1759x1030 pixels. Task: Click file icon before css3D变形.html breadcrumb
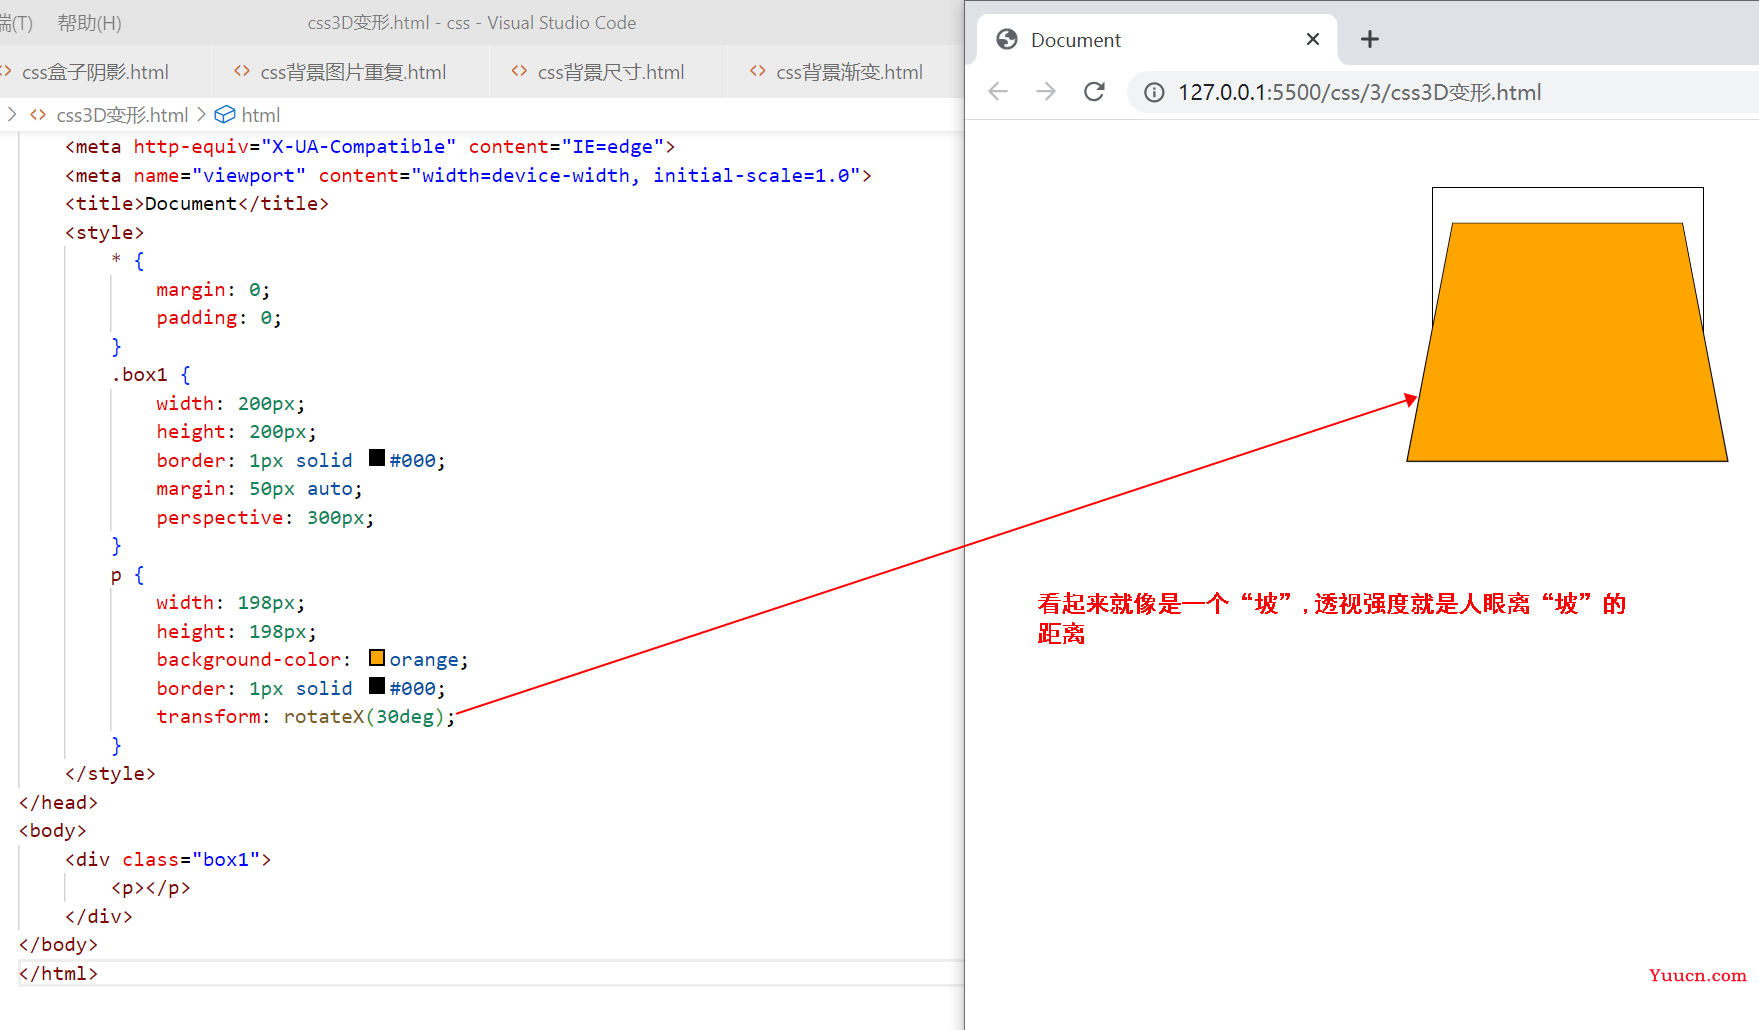(38, 115)
